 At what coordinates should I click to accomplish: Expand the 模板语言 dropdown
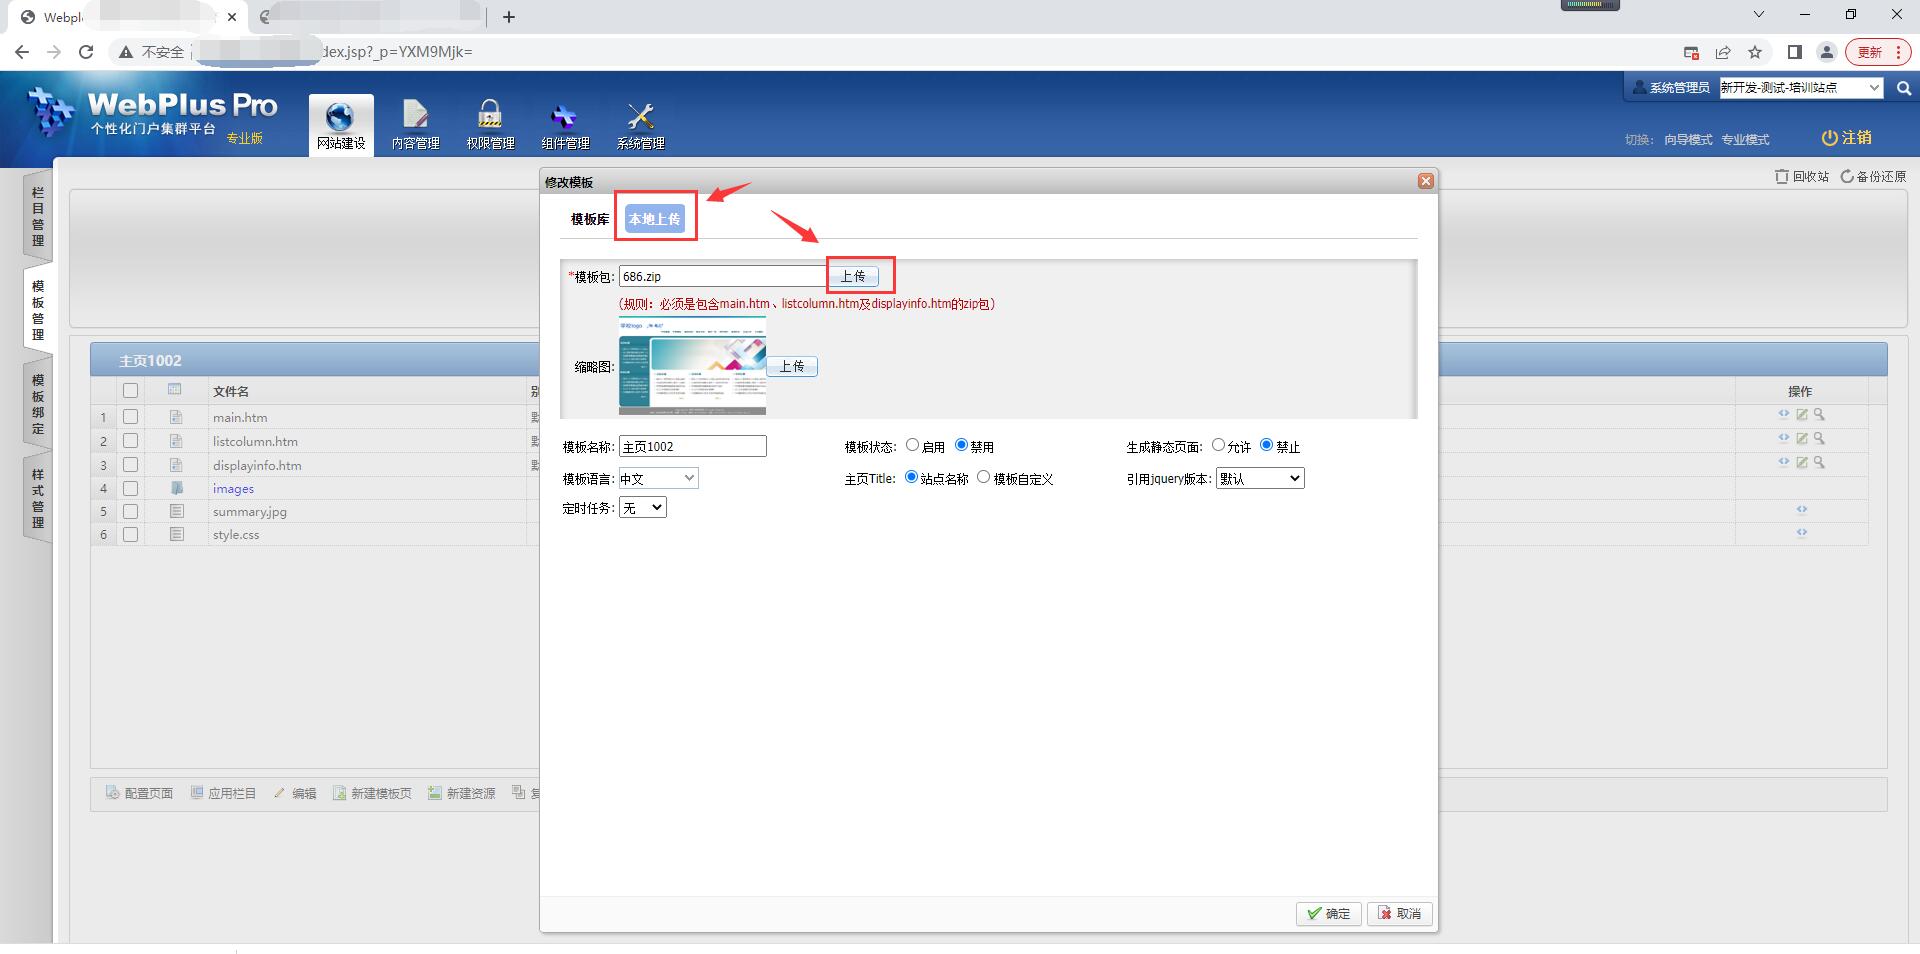tap(658, 479)
